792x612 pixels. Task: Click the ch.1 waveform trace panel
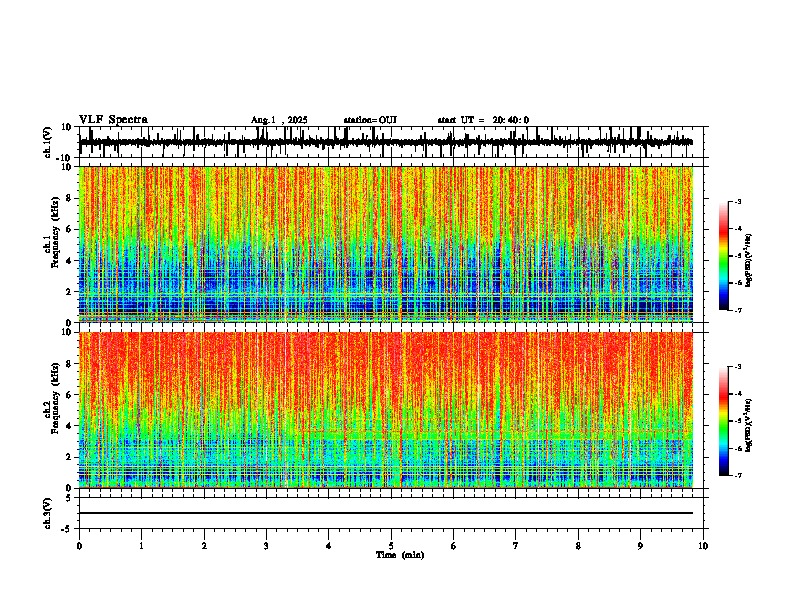tap(391, 142)
